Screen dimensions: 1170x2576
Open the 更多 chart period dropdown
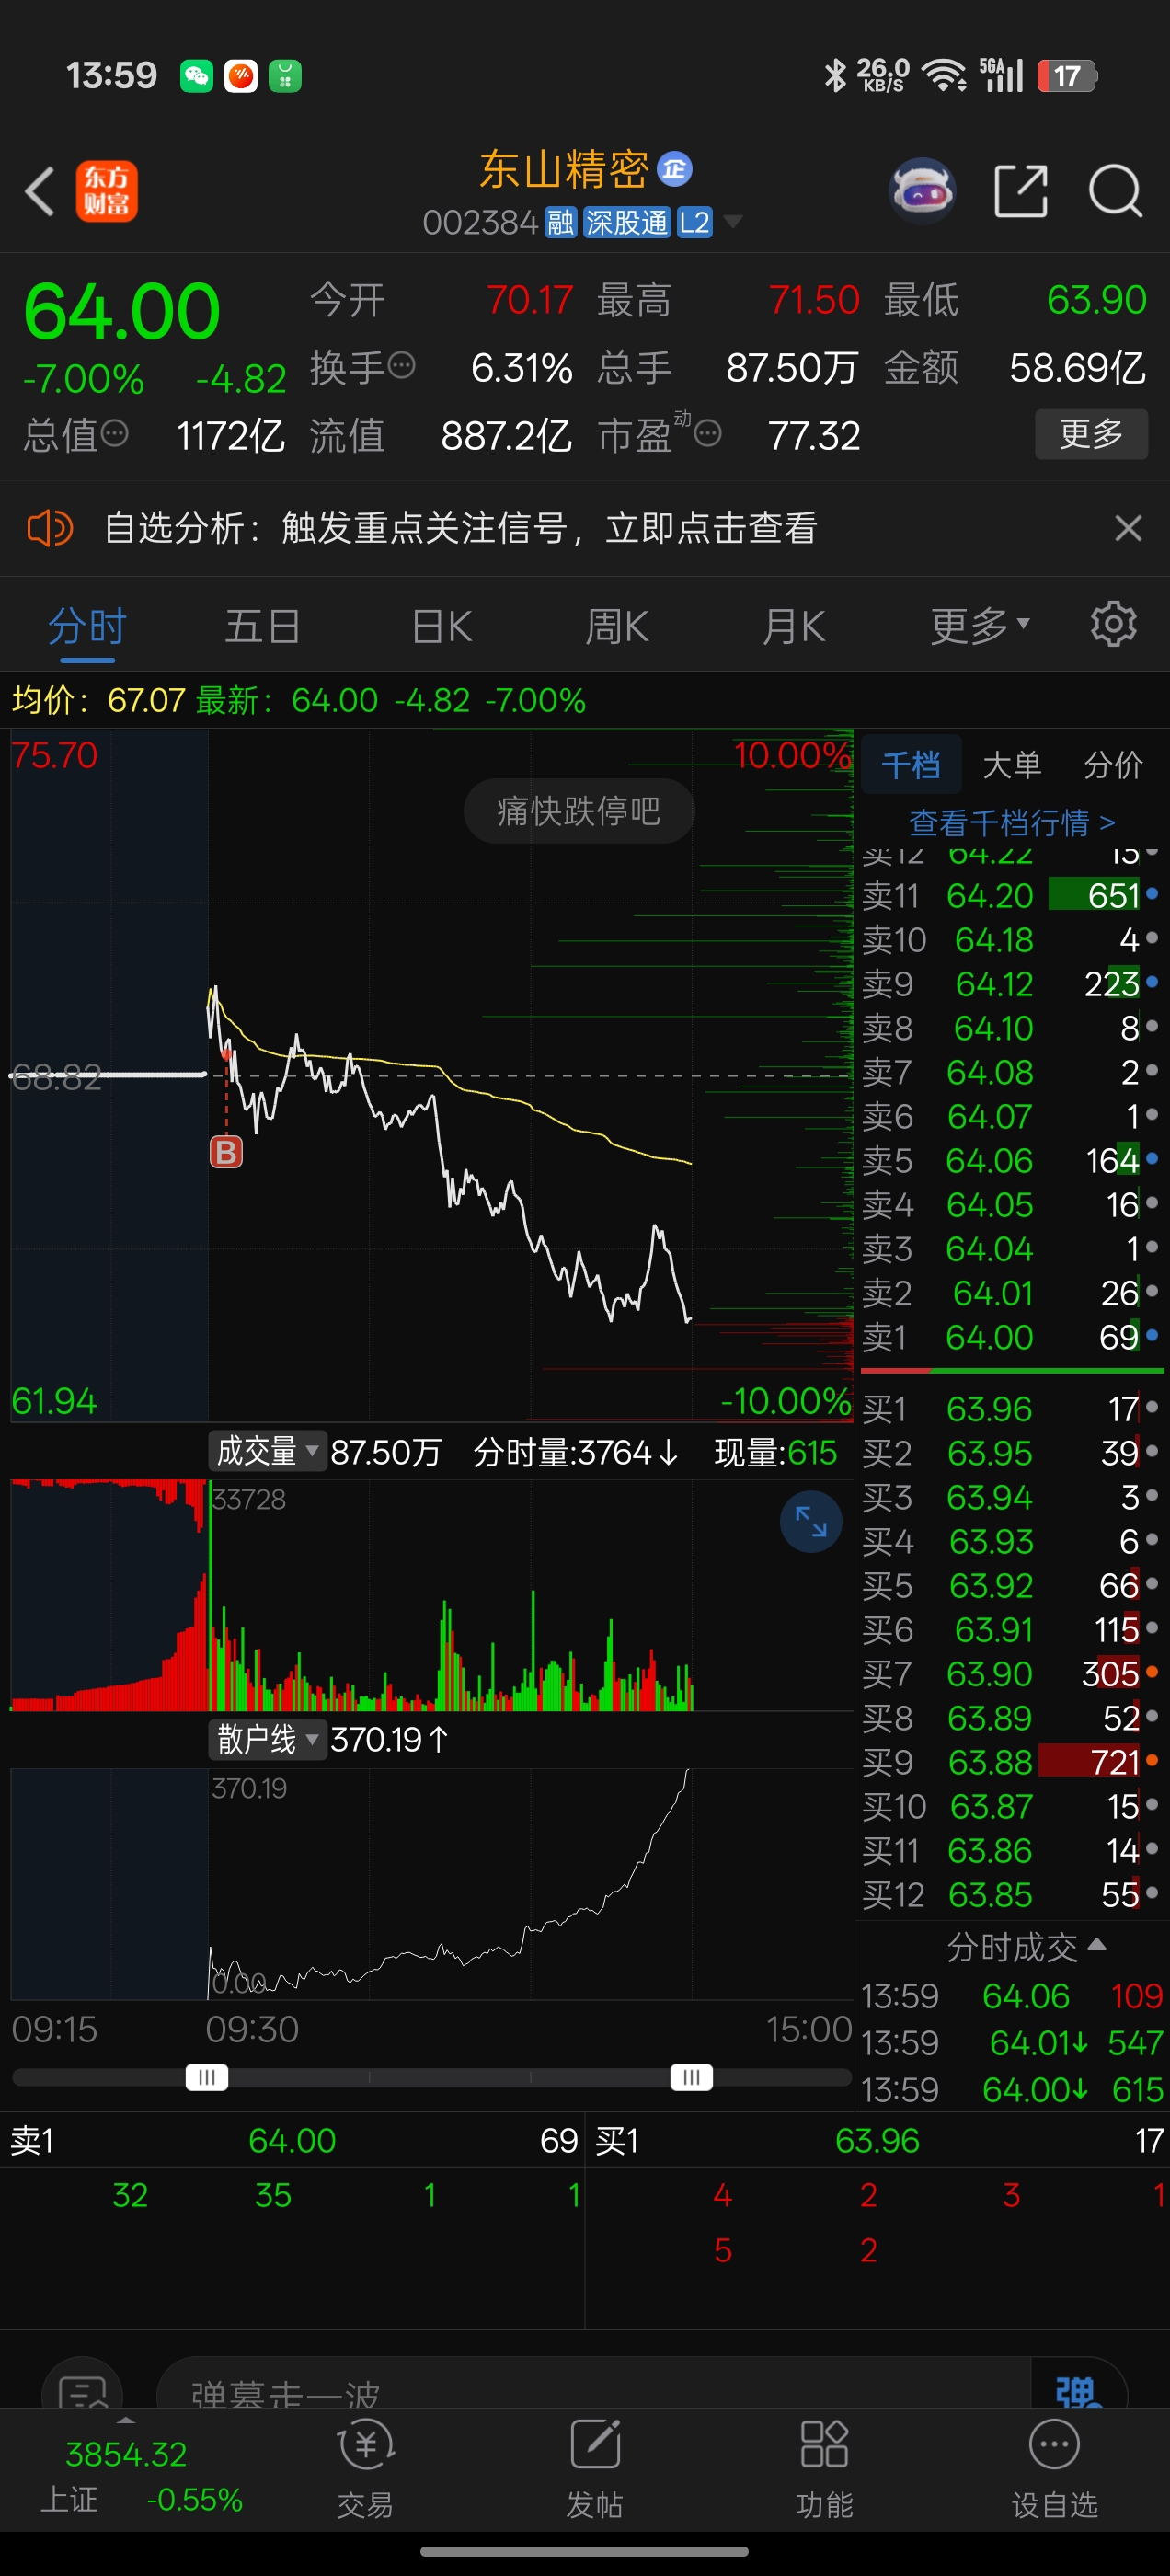pos(980,626)
